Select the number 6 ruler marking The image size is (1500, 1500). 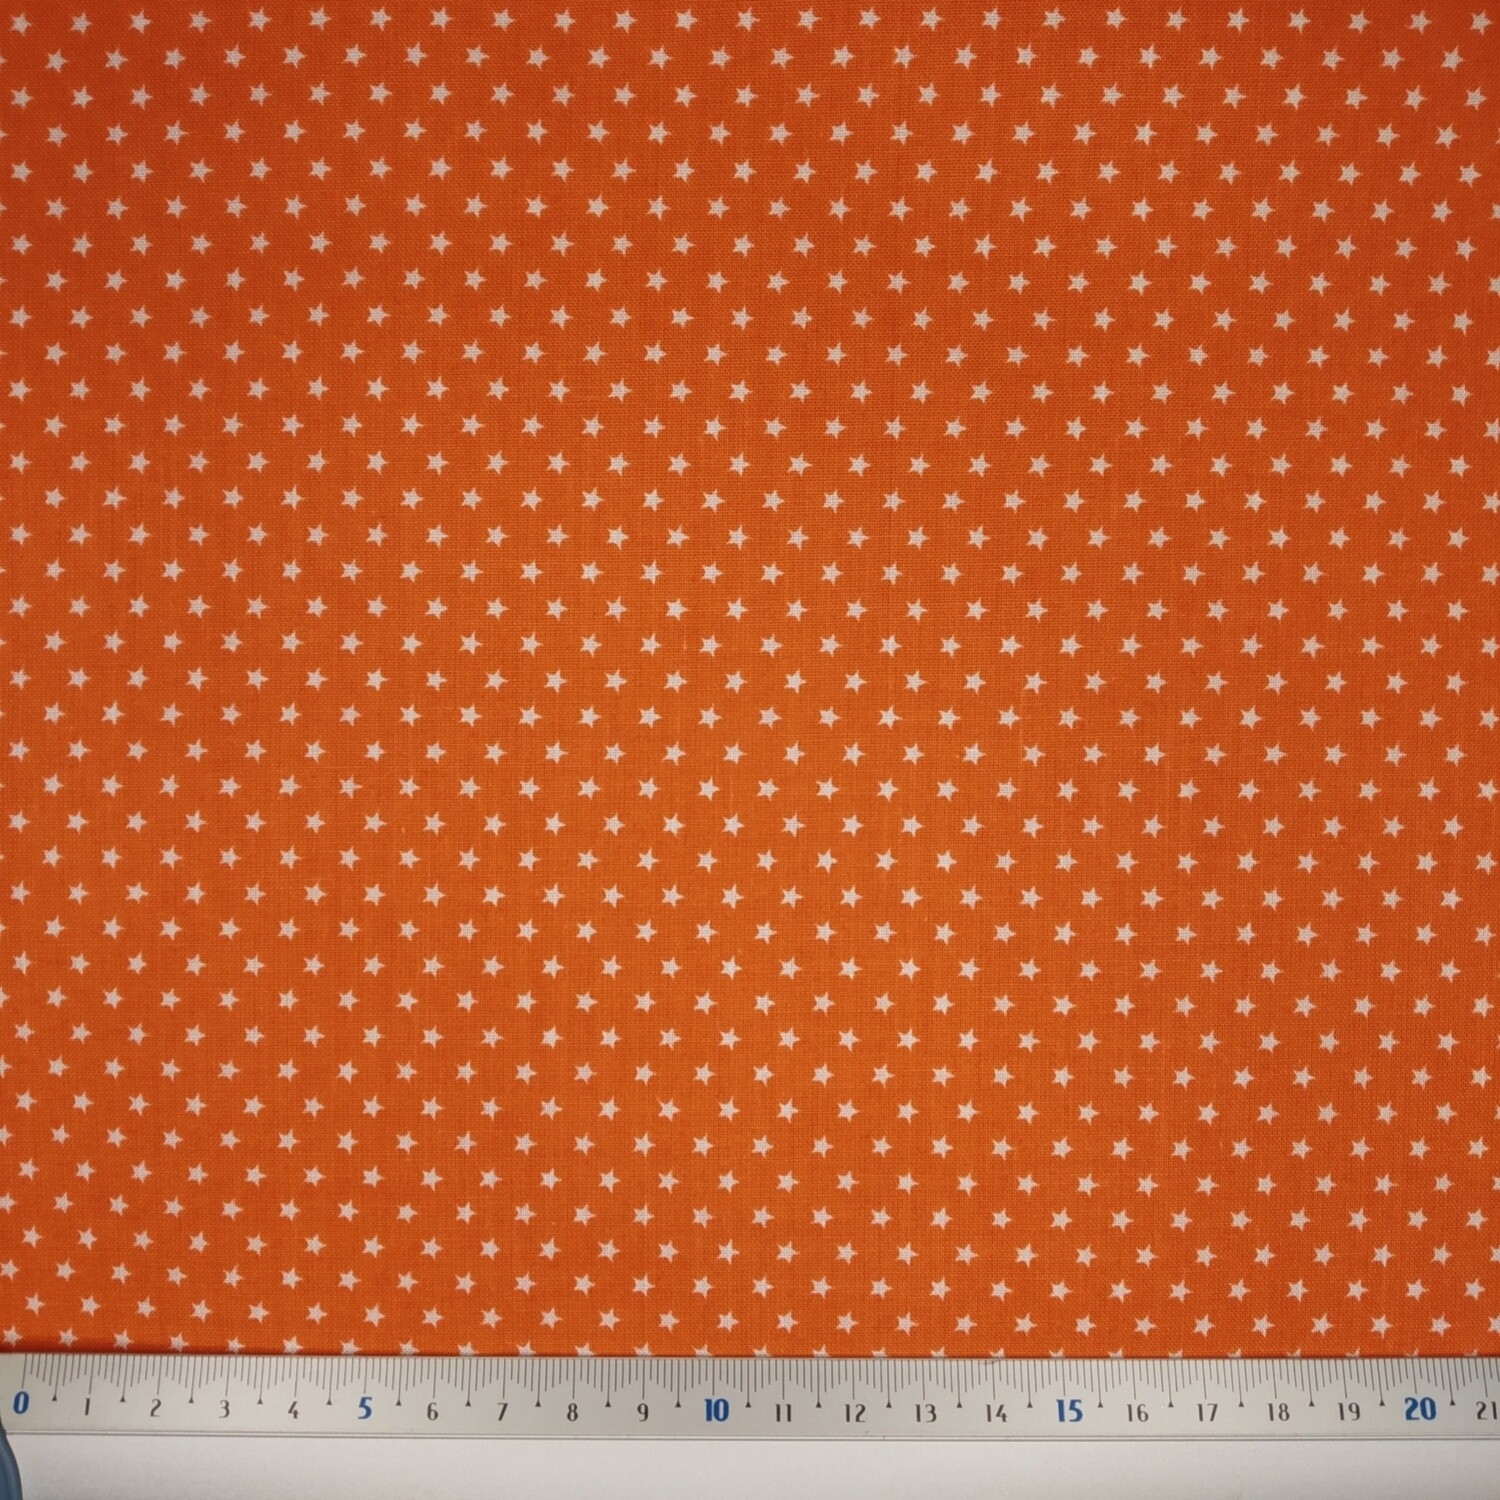click(432, 1412)
